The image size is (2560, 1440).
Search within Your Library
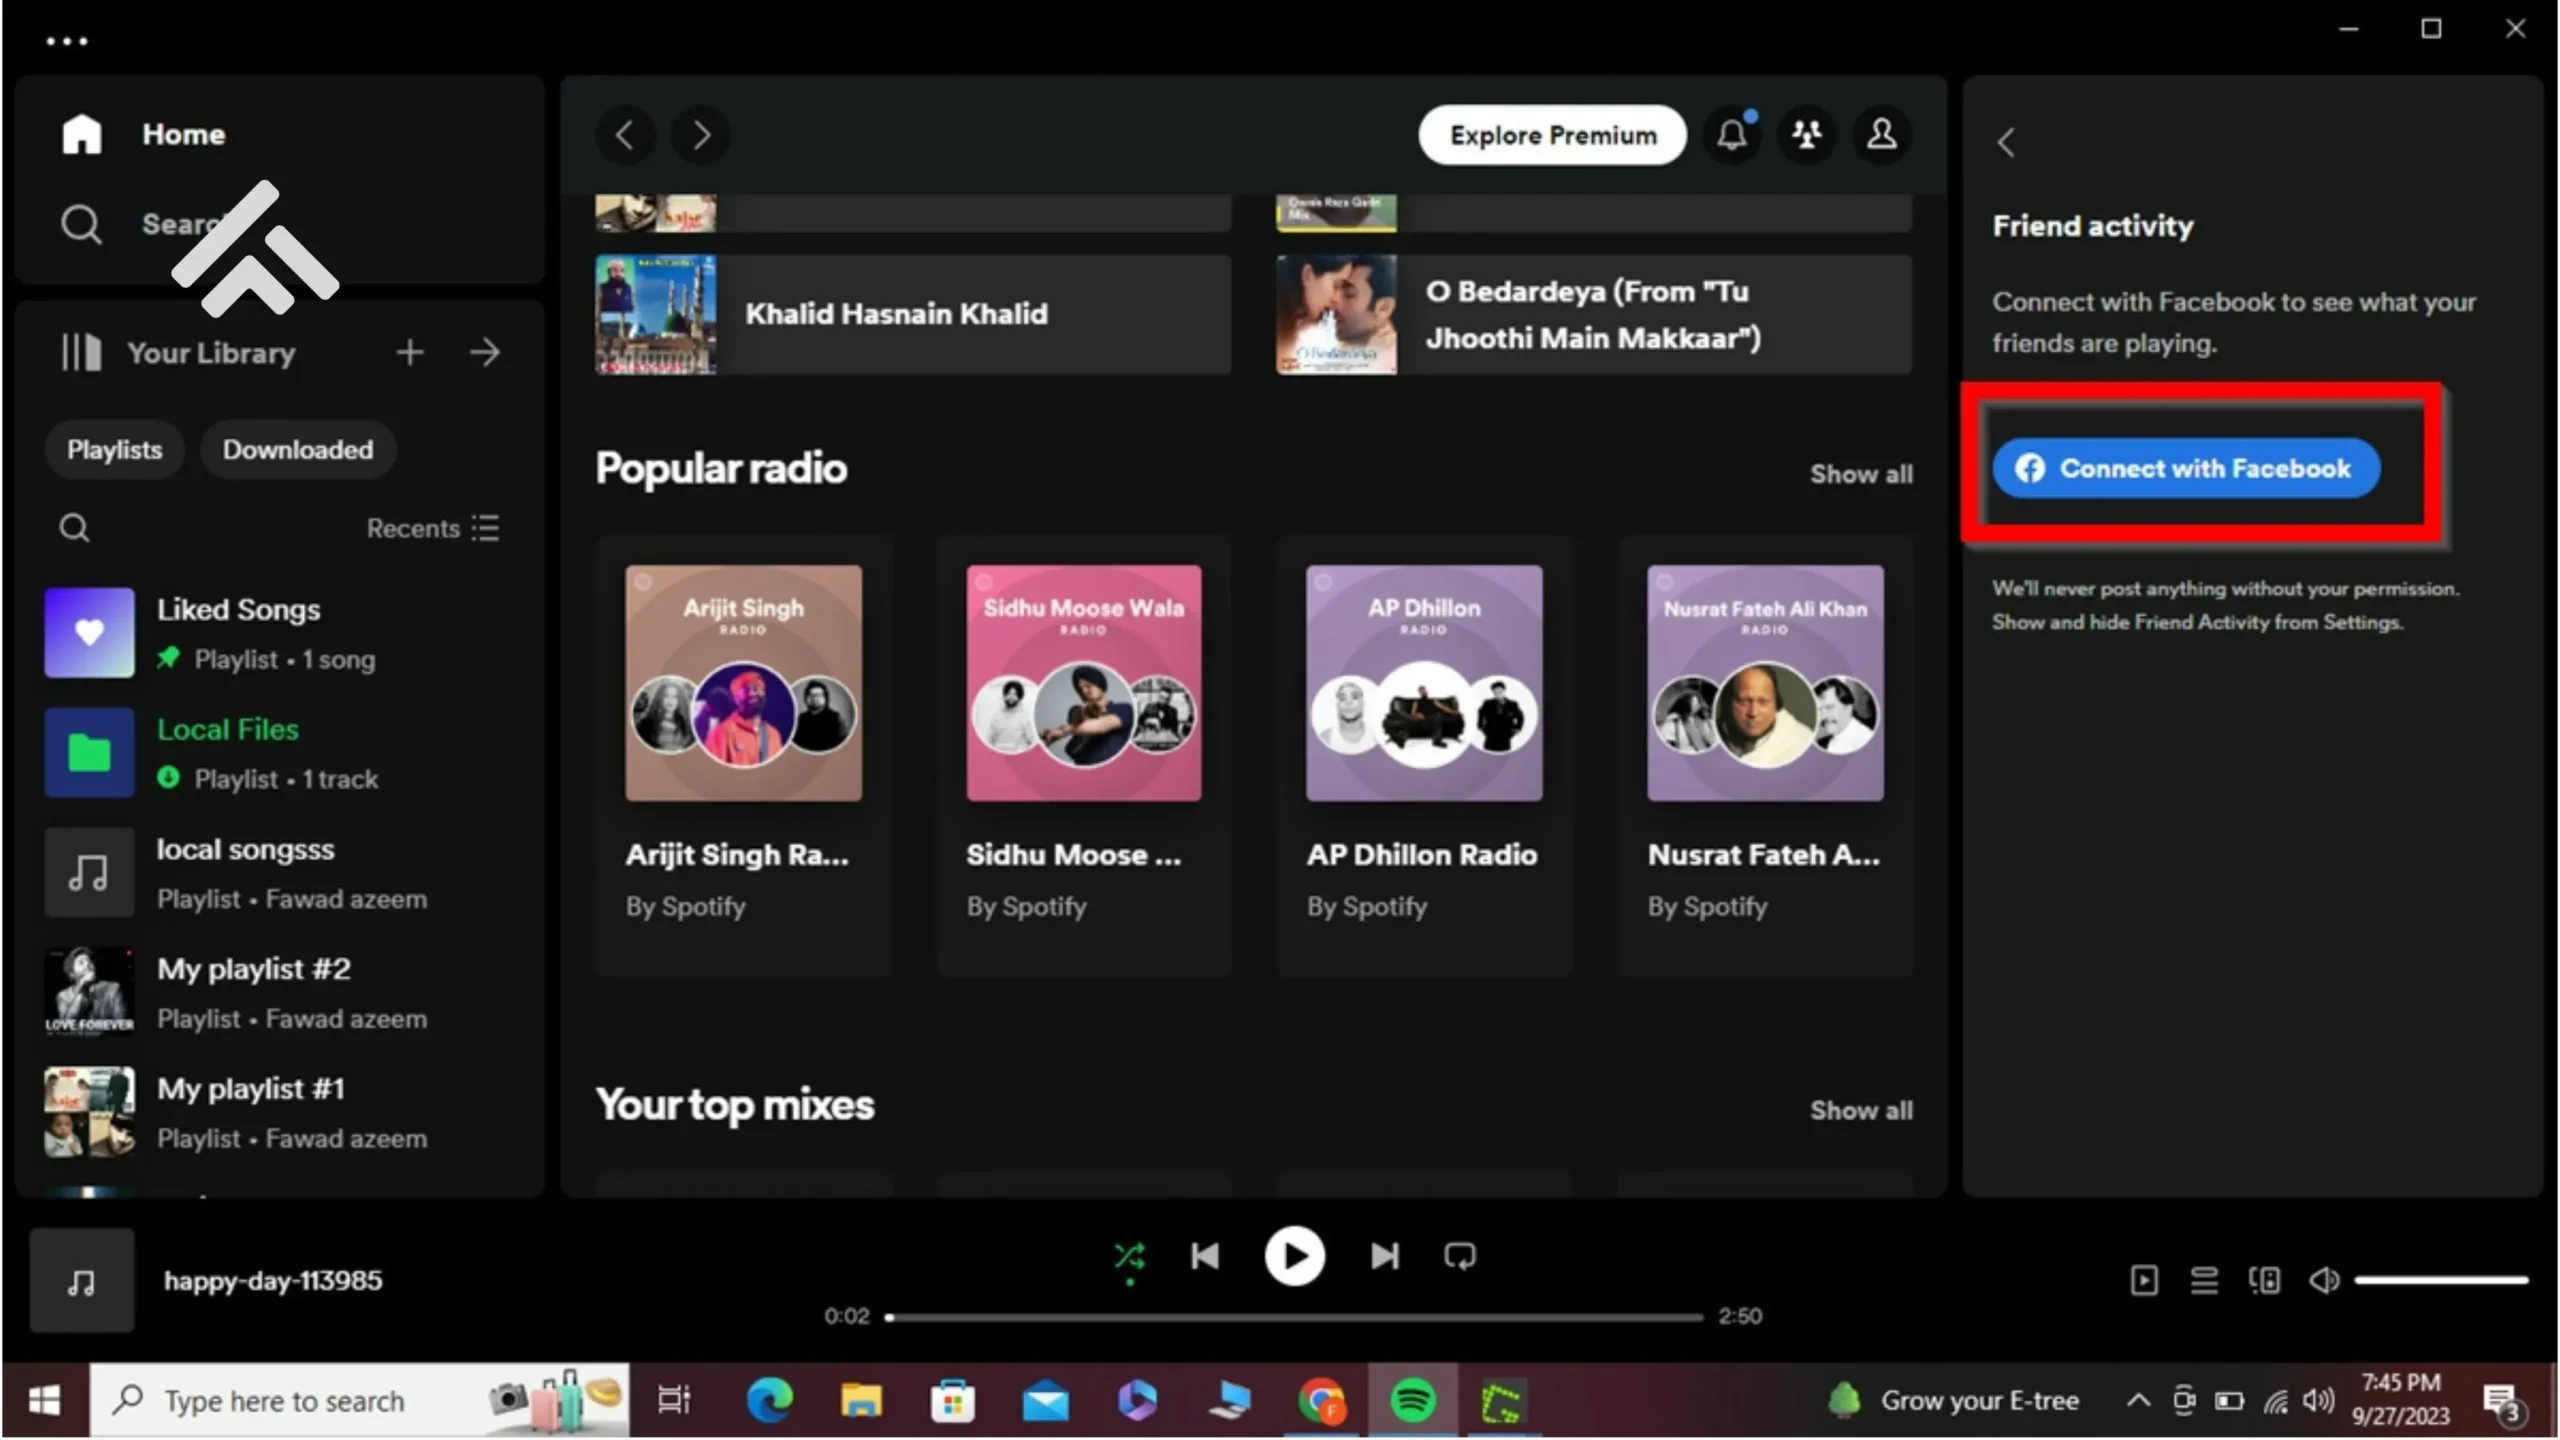(74, 528)
